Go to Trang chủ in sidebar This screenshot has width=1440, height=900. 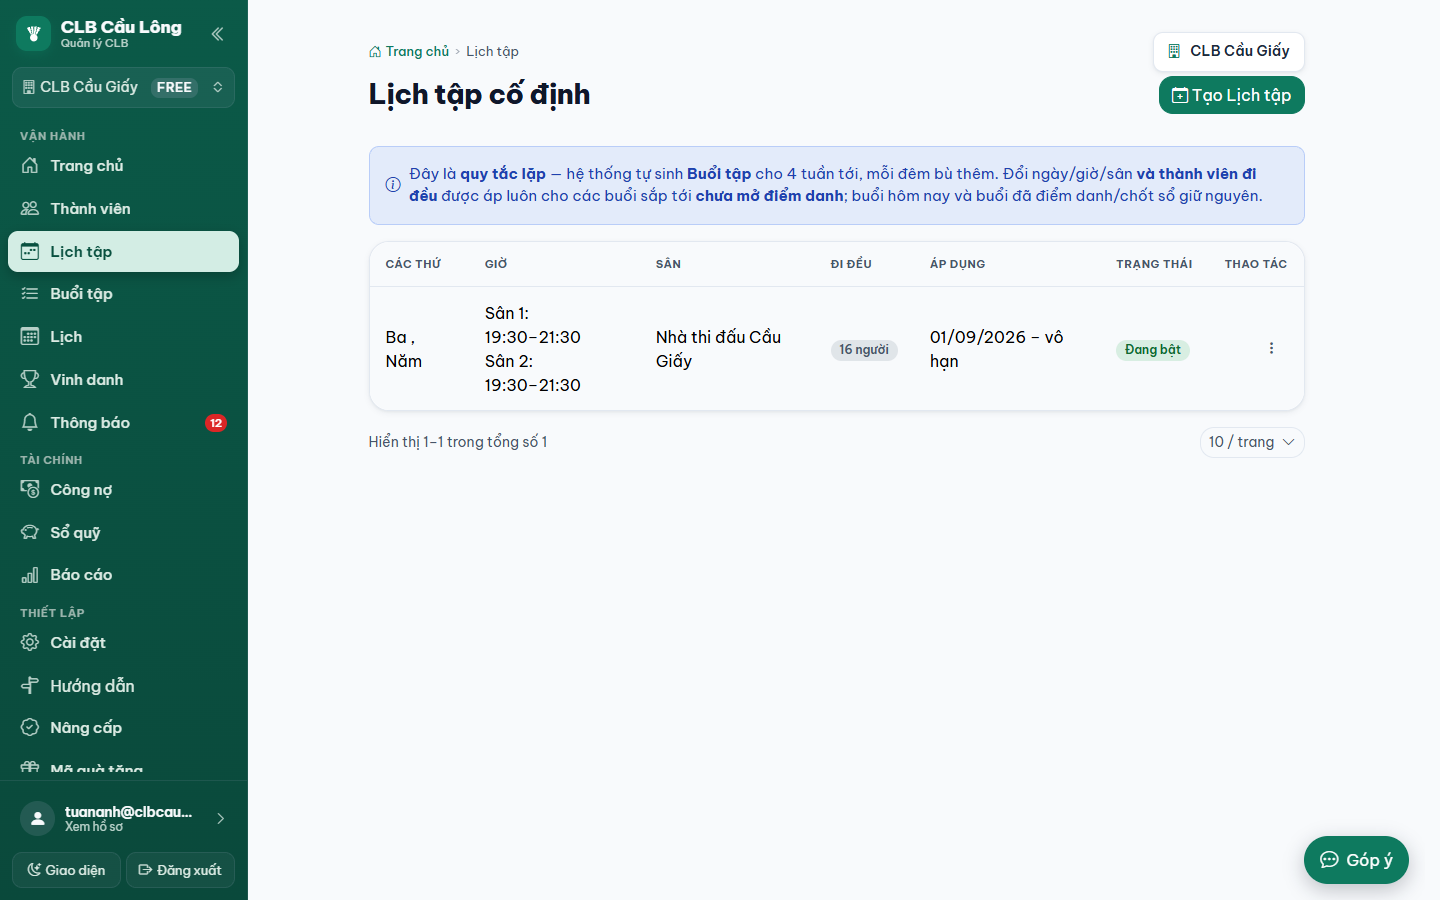click(124, 166)
